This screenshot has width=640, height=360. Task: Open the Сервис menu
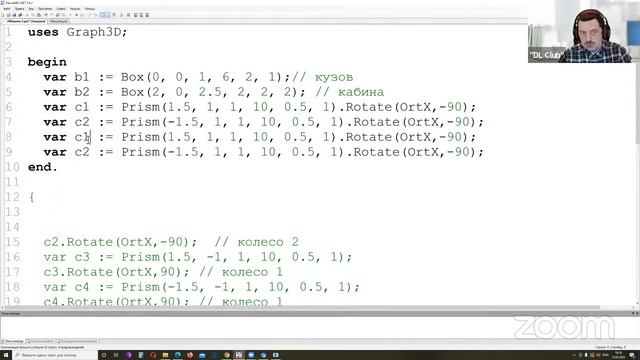pyautogui.click(x=61, y=9)
